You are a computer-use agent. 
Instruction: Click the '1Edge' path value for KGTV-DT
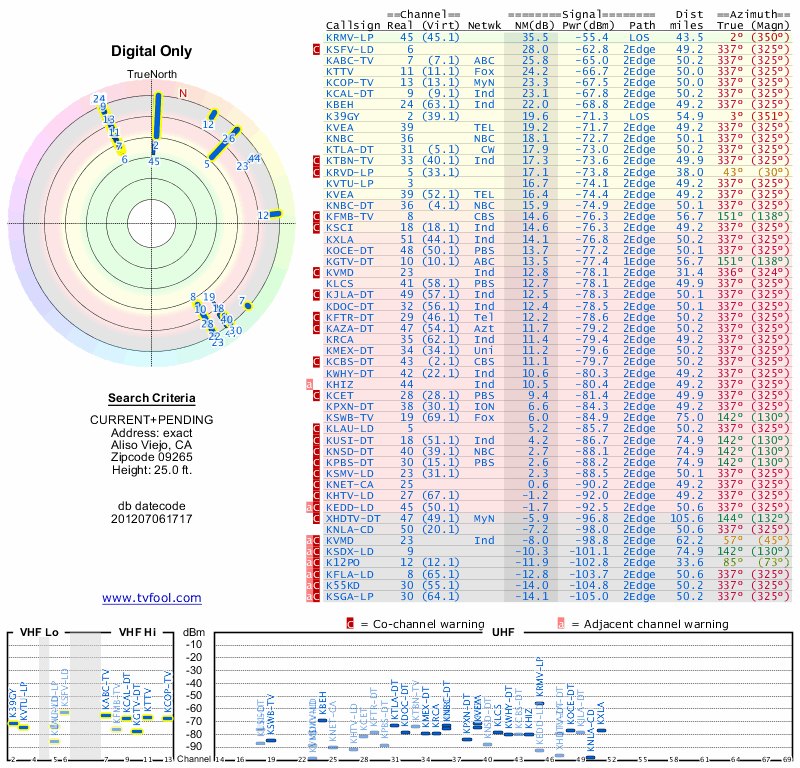(639, 262)
